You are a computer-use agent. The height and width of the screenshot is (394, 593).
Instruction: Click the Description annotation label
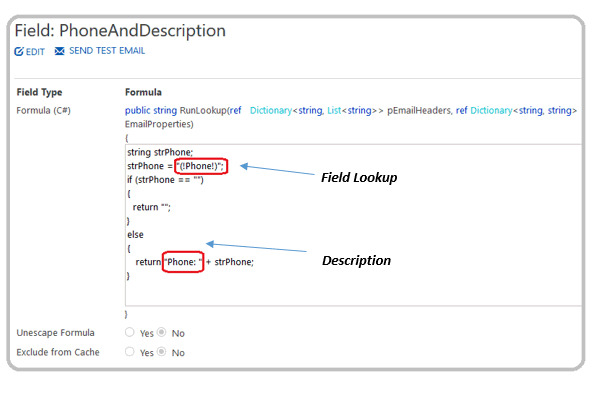356,261
